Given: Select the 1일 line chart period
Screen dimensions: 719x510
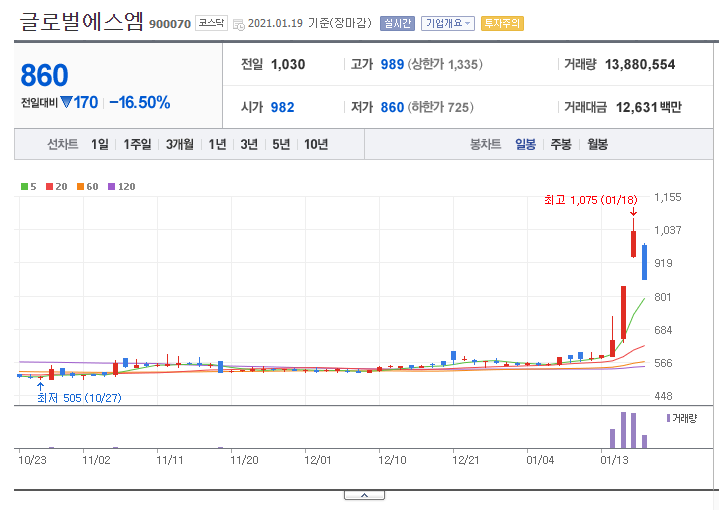Looking at the screenshot, I should 100,144.
